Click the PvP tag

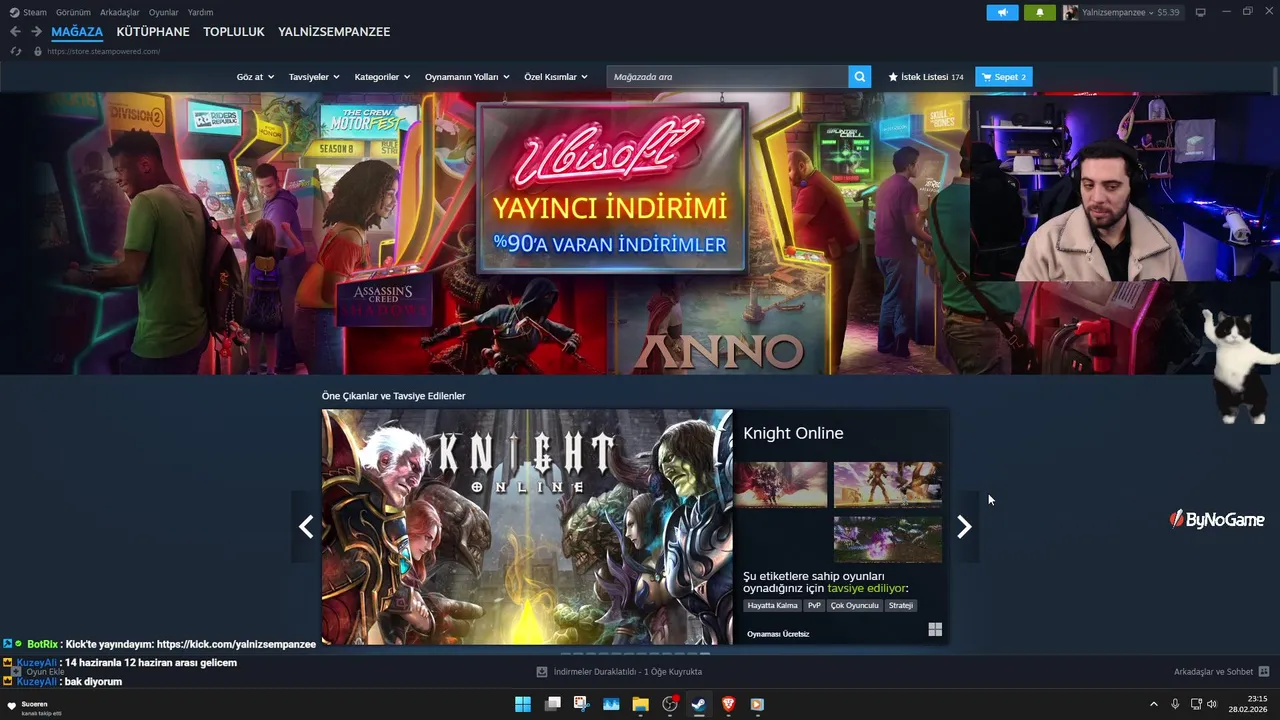click(814, 605)
